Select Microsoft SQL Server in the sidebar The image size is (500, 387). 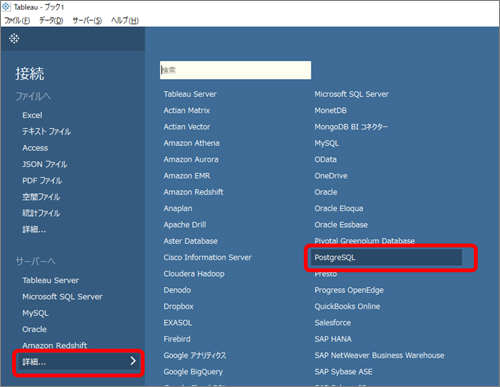(x=62, y=297)
